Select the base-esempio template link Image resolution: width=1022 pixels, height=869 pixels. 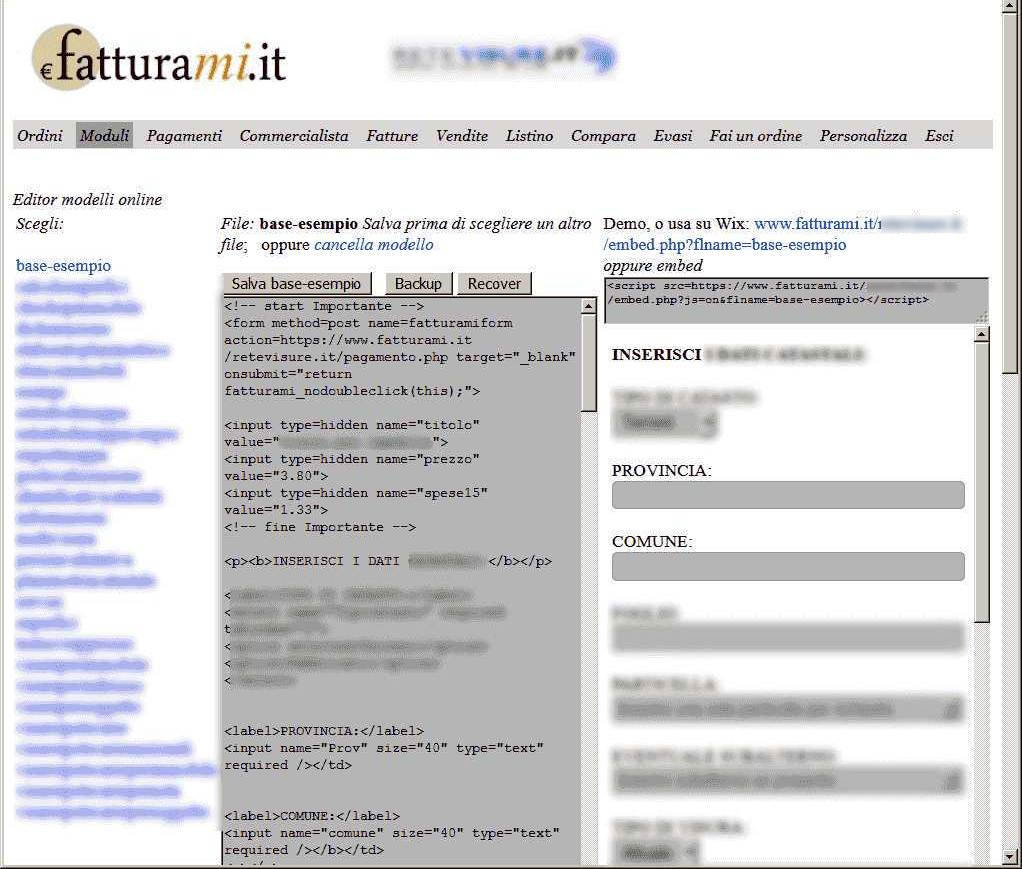[x=63, y=265]
